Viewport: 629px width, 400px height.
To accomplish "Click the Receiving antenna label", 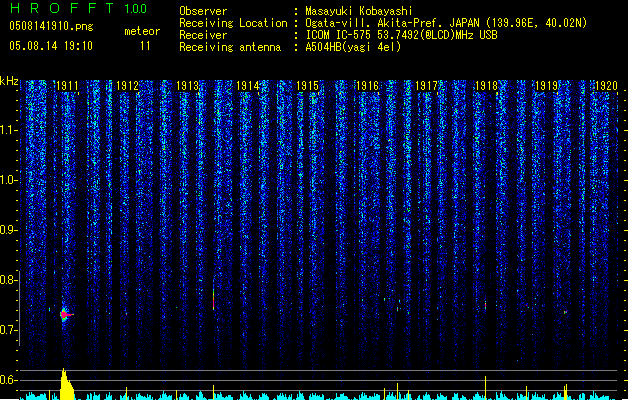I will click(230, 47).
